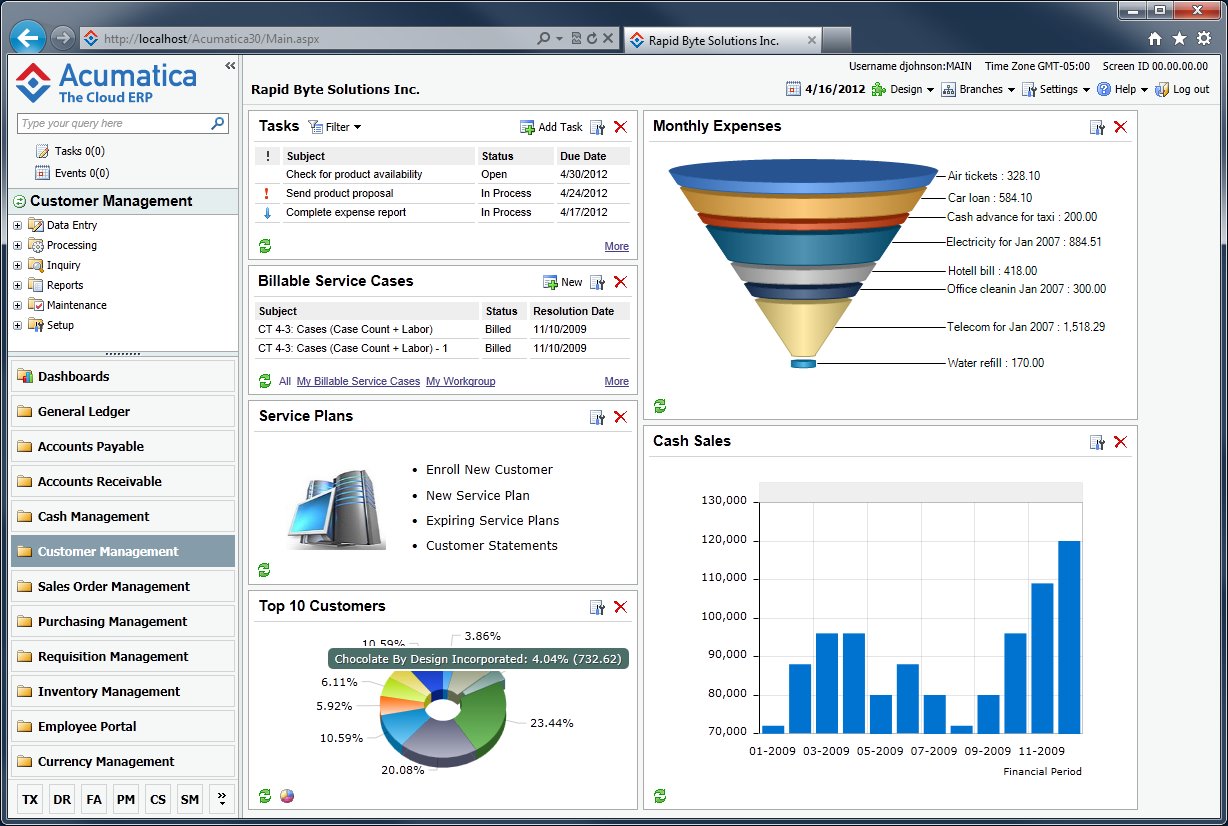Image resolution: width=1228 pixels, height=826 pixels.
Task: Open the Inventory Management module
Action: click(109, 691)
